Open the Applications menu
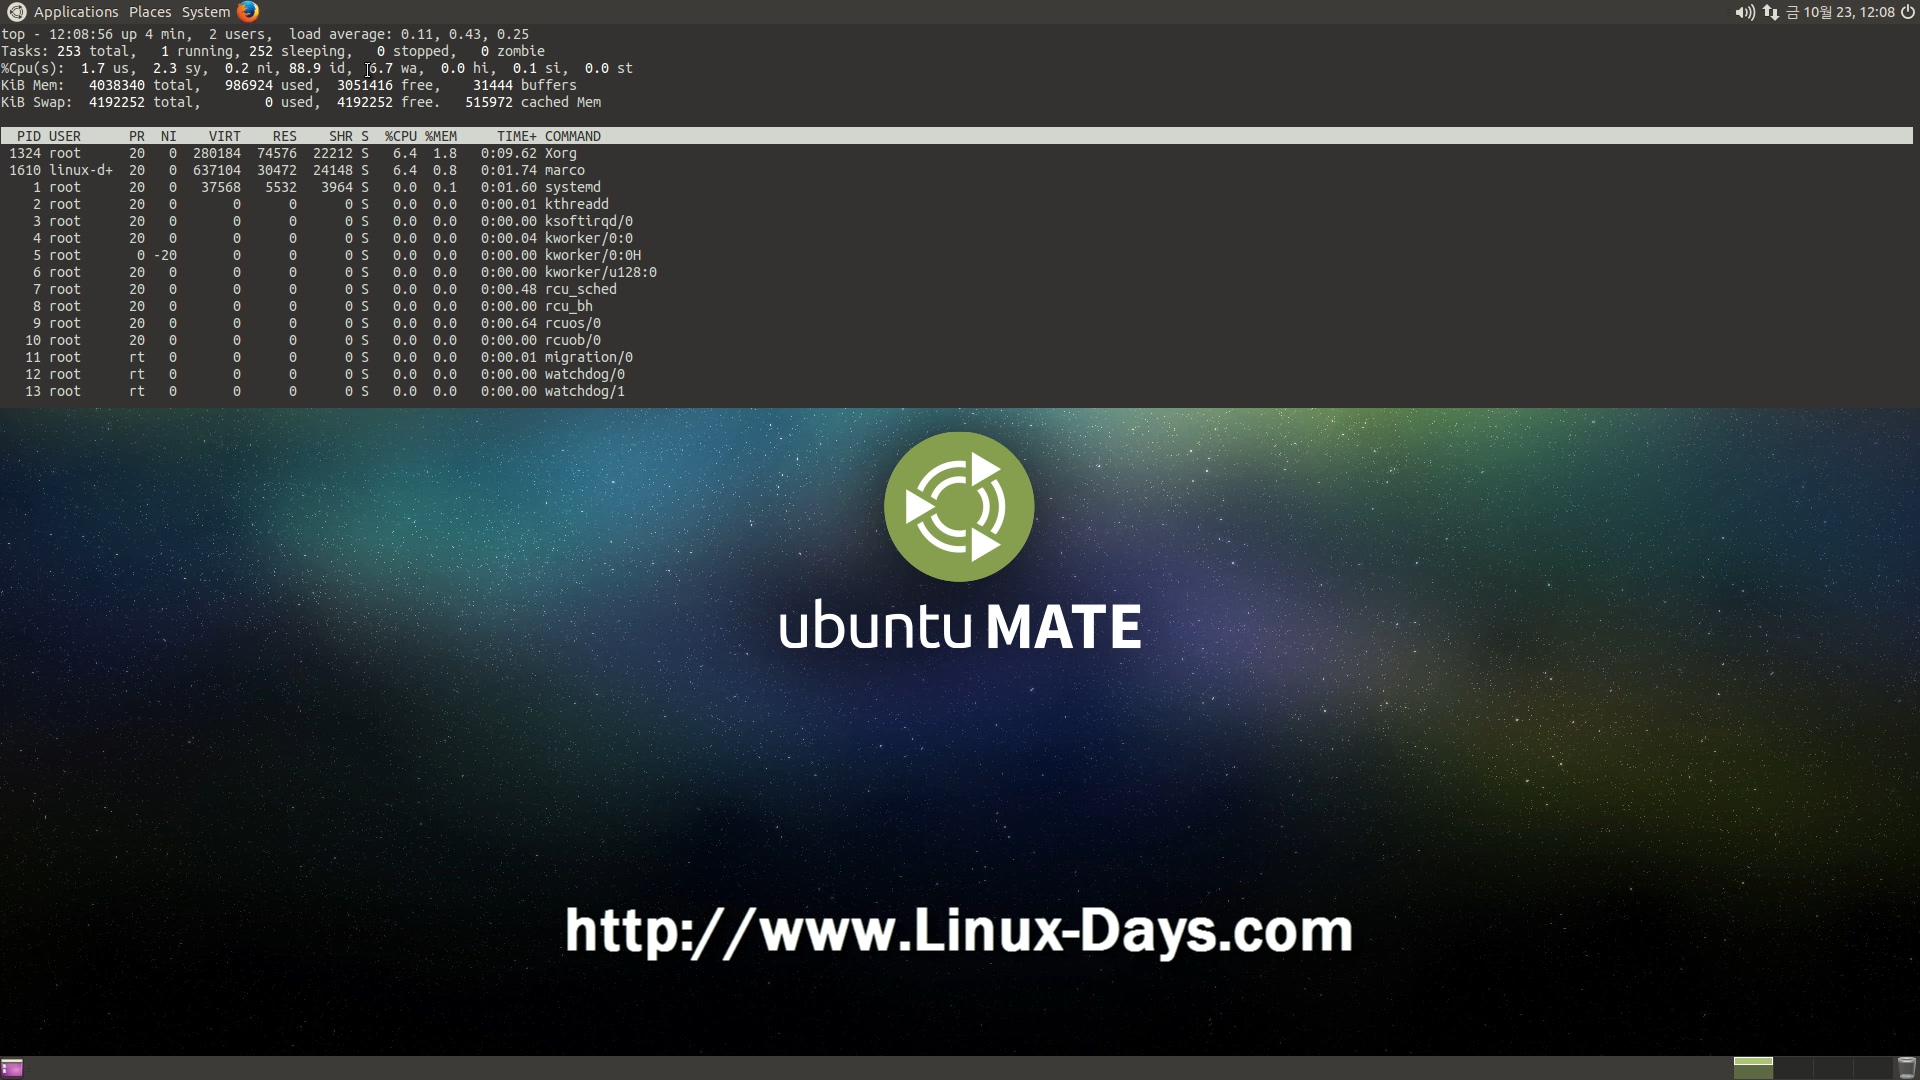The image size is (1920, 1080). pos(76,12)
